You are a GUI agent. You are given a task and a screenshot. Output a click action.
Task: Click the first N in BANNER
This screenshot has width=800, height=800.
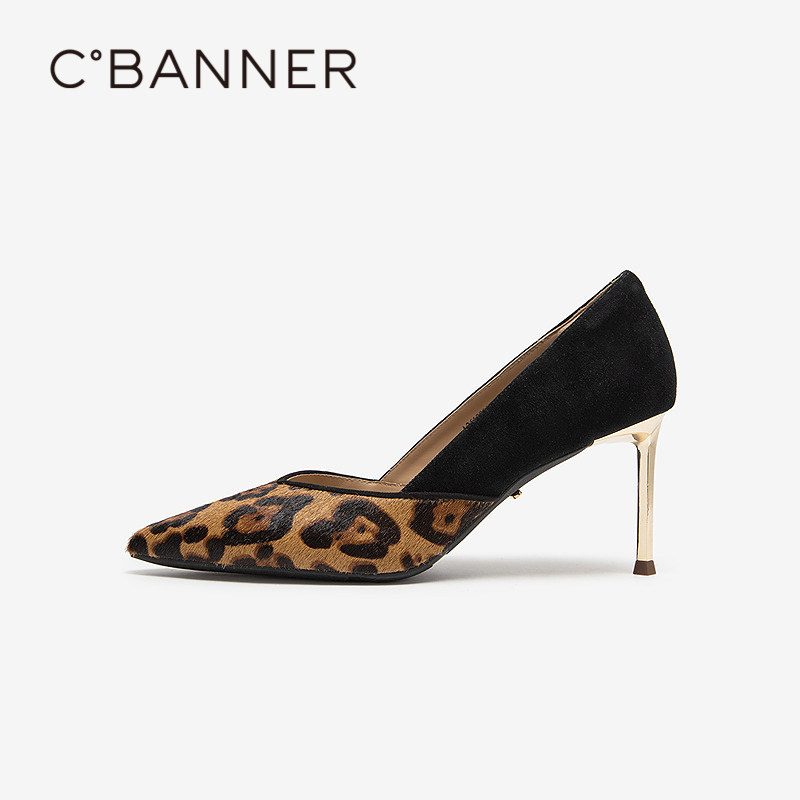[x=219, y=69]
